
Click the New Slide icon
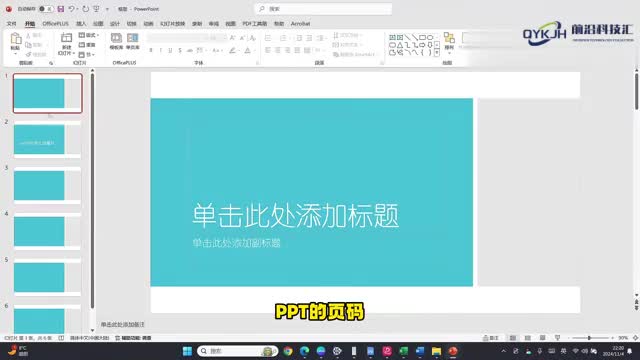coord(66,38)
